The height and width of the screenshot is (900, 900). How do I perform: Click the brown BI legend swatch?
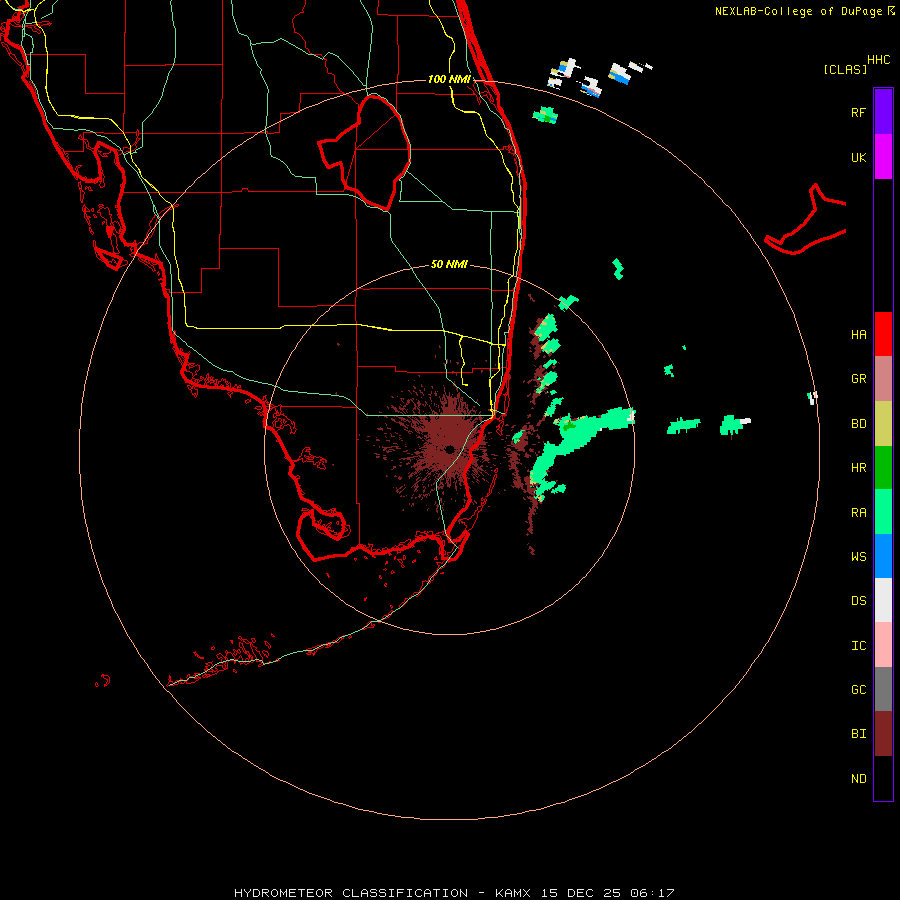click(x=883, y=734)
